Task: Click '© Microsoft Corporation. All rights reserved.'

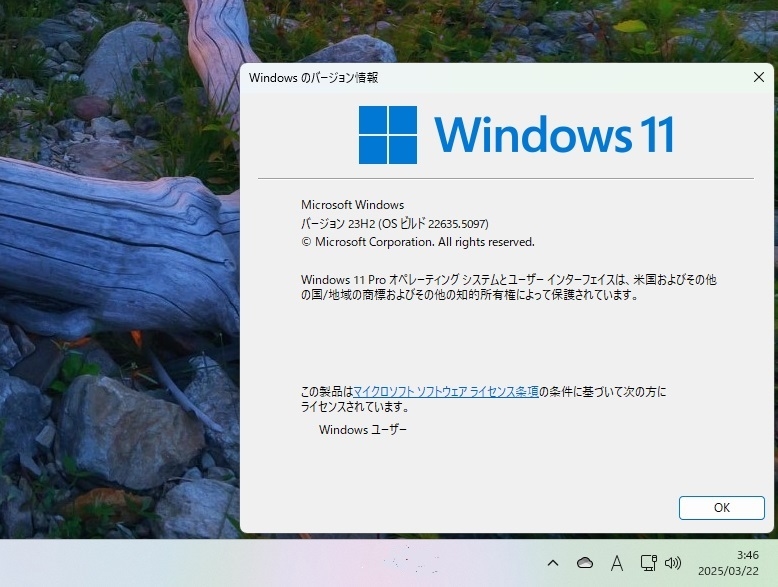Action: click(x=418, y=242)
